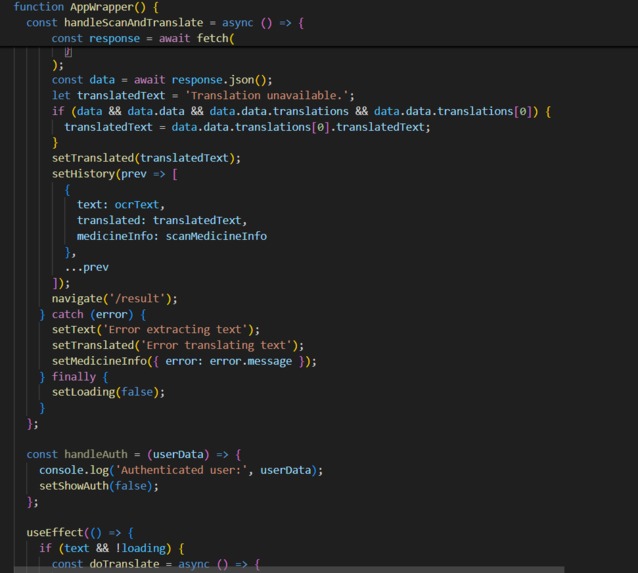Click the property line 'text: ocrText,'
This screenshot has width=638, height=573.
pyautogui.click(x=121, y=205)
